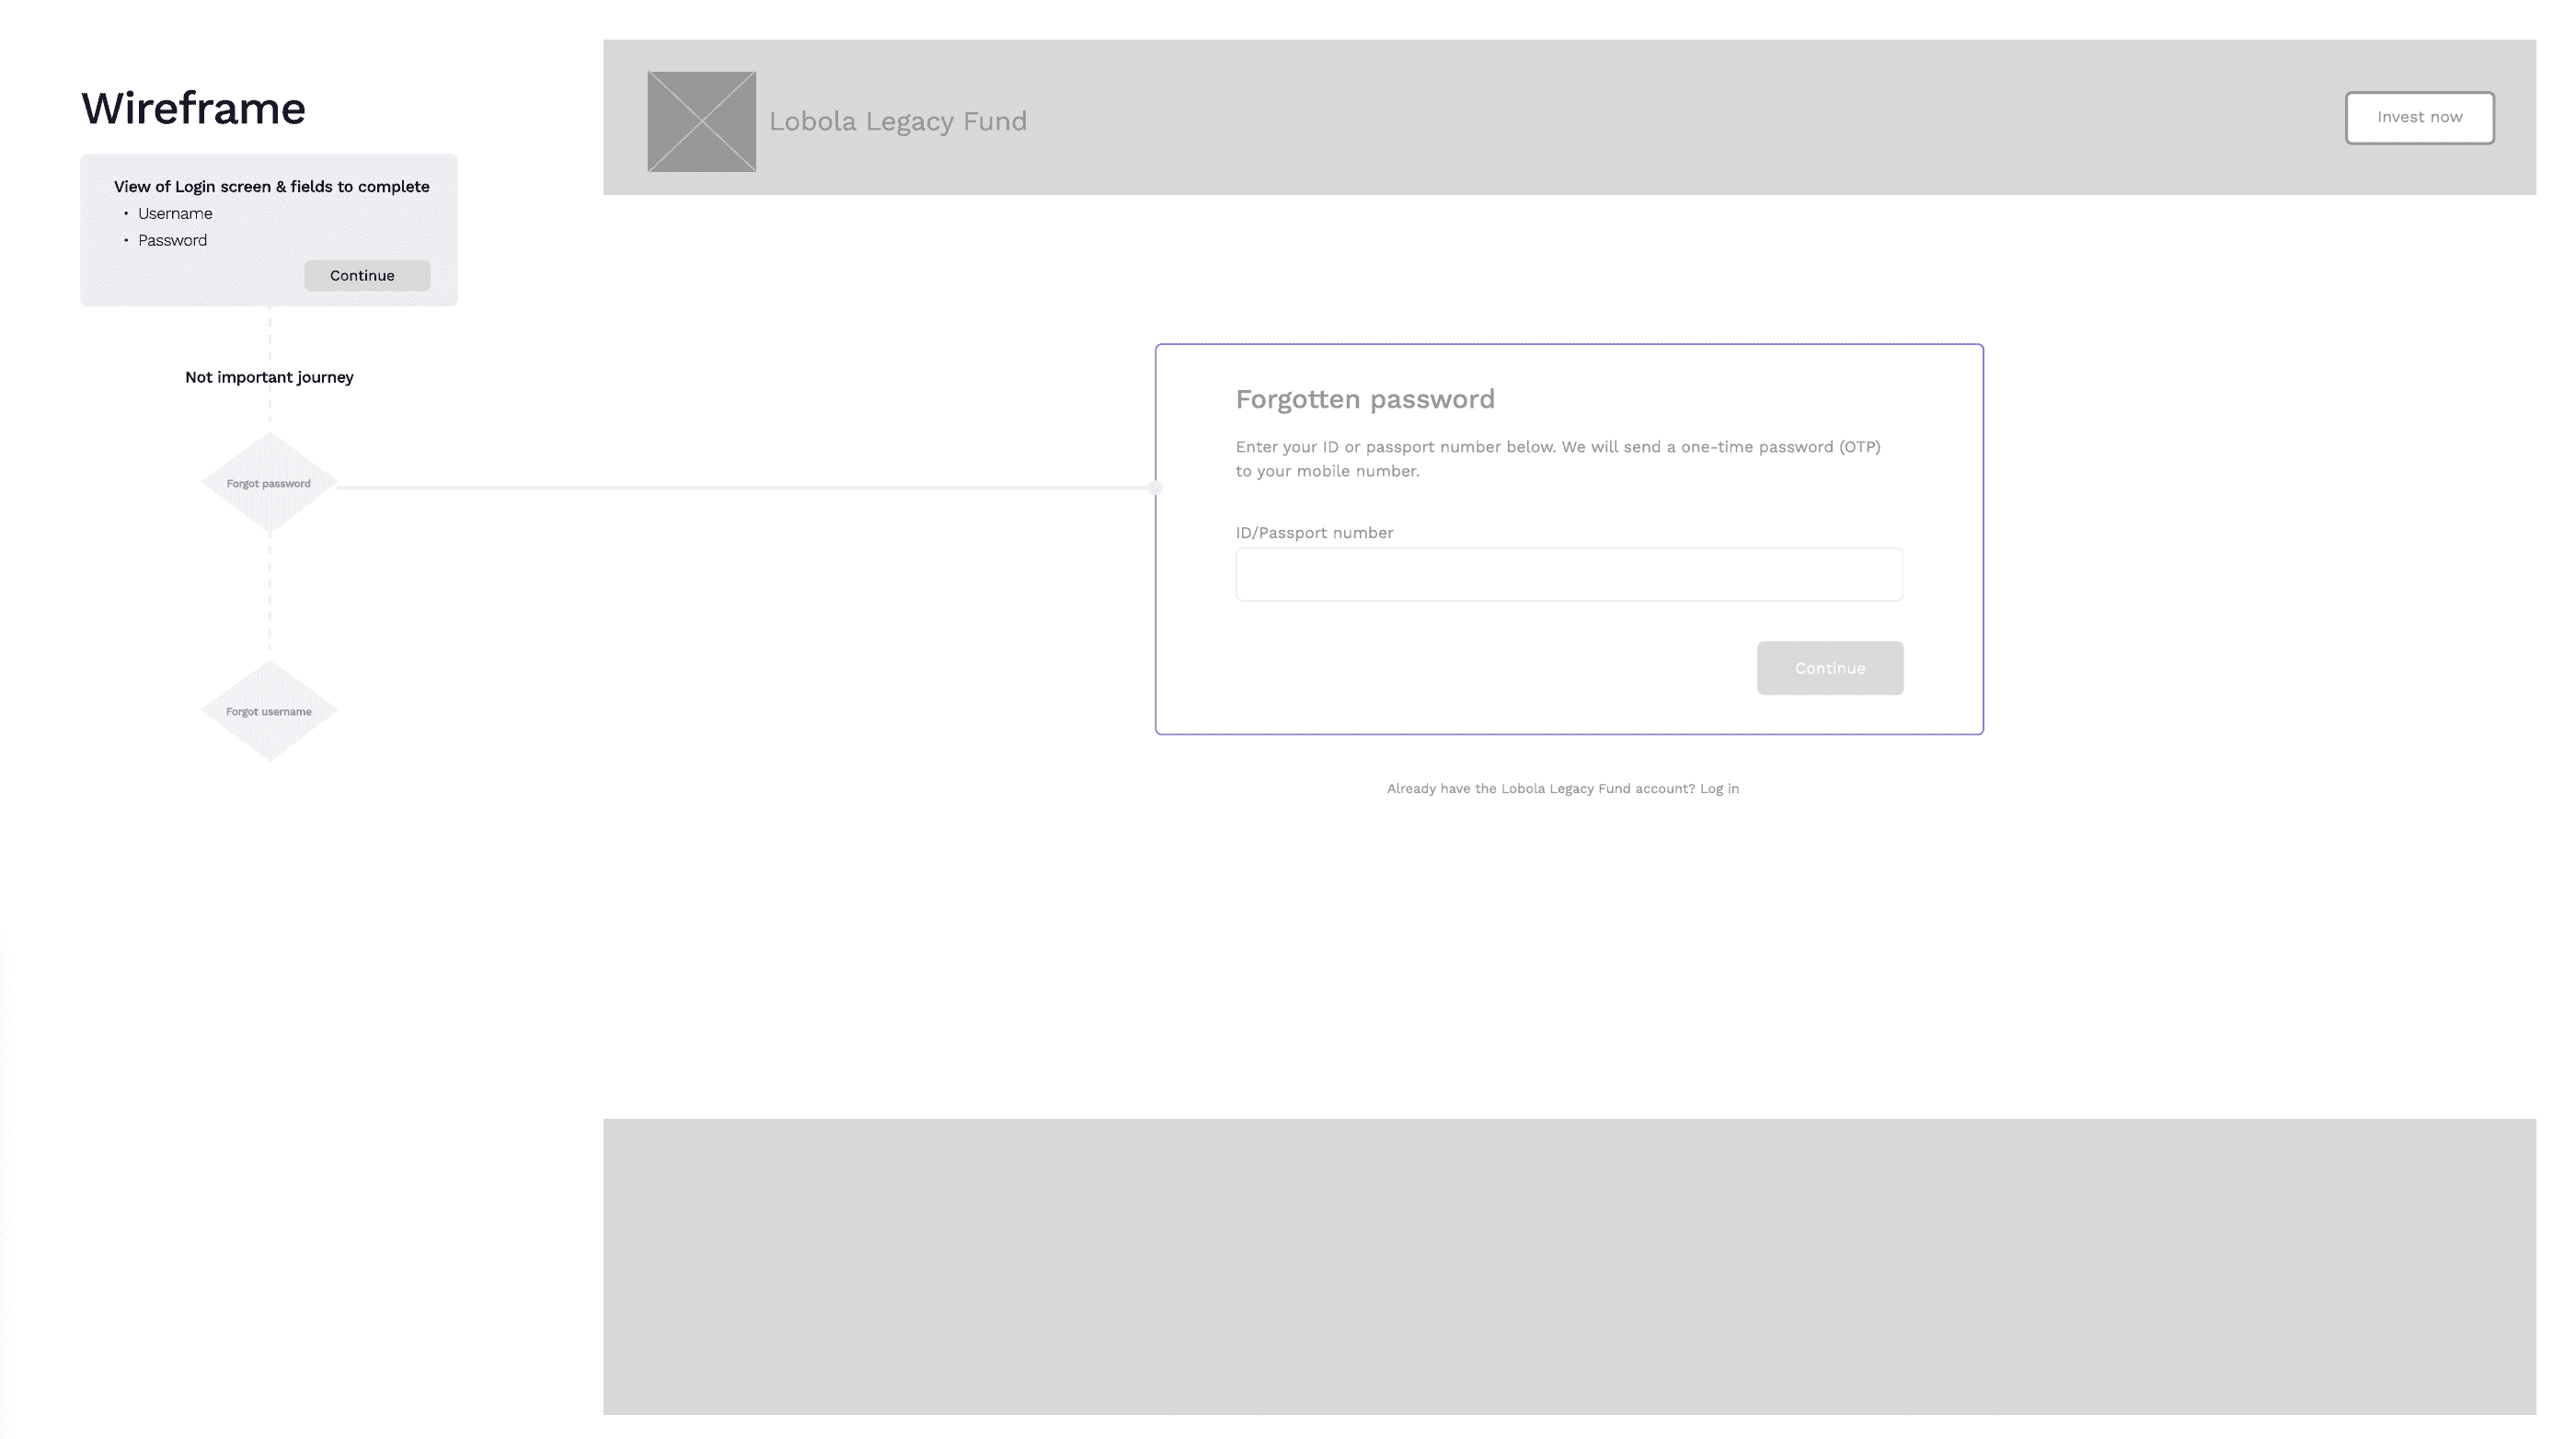
Task: Click the Already have the account text
Action: point(1540,788)
